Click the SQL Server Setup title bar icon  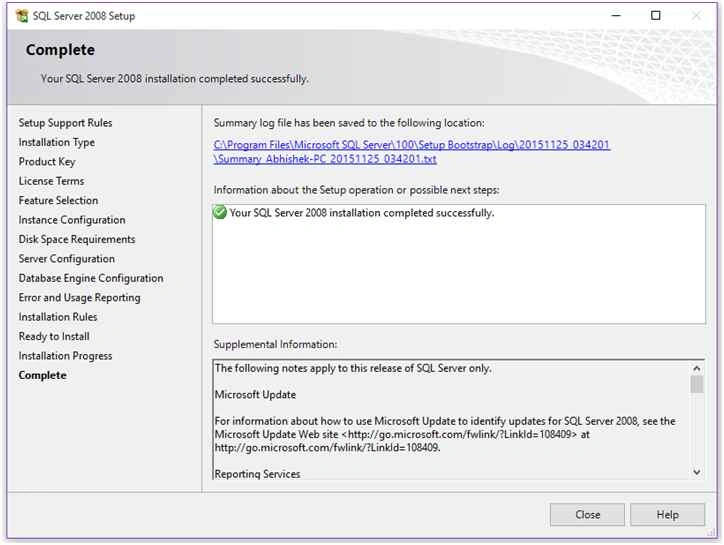pyautogui.click(x=22, y=16)
